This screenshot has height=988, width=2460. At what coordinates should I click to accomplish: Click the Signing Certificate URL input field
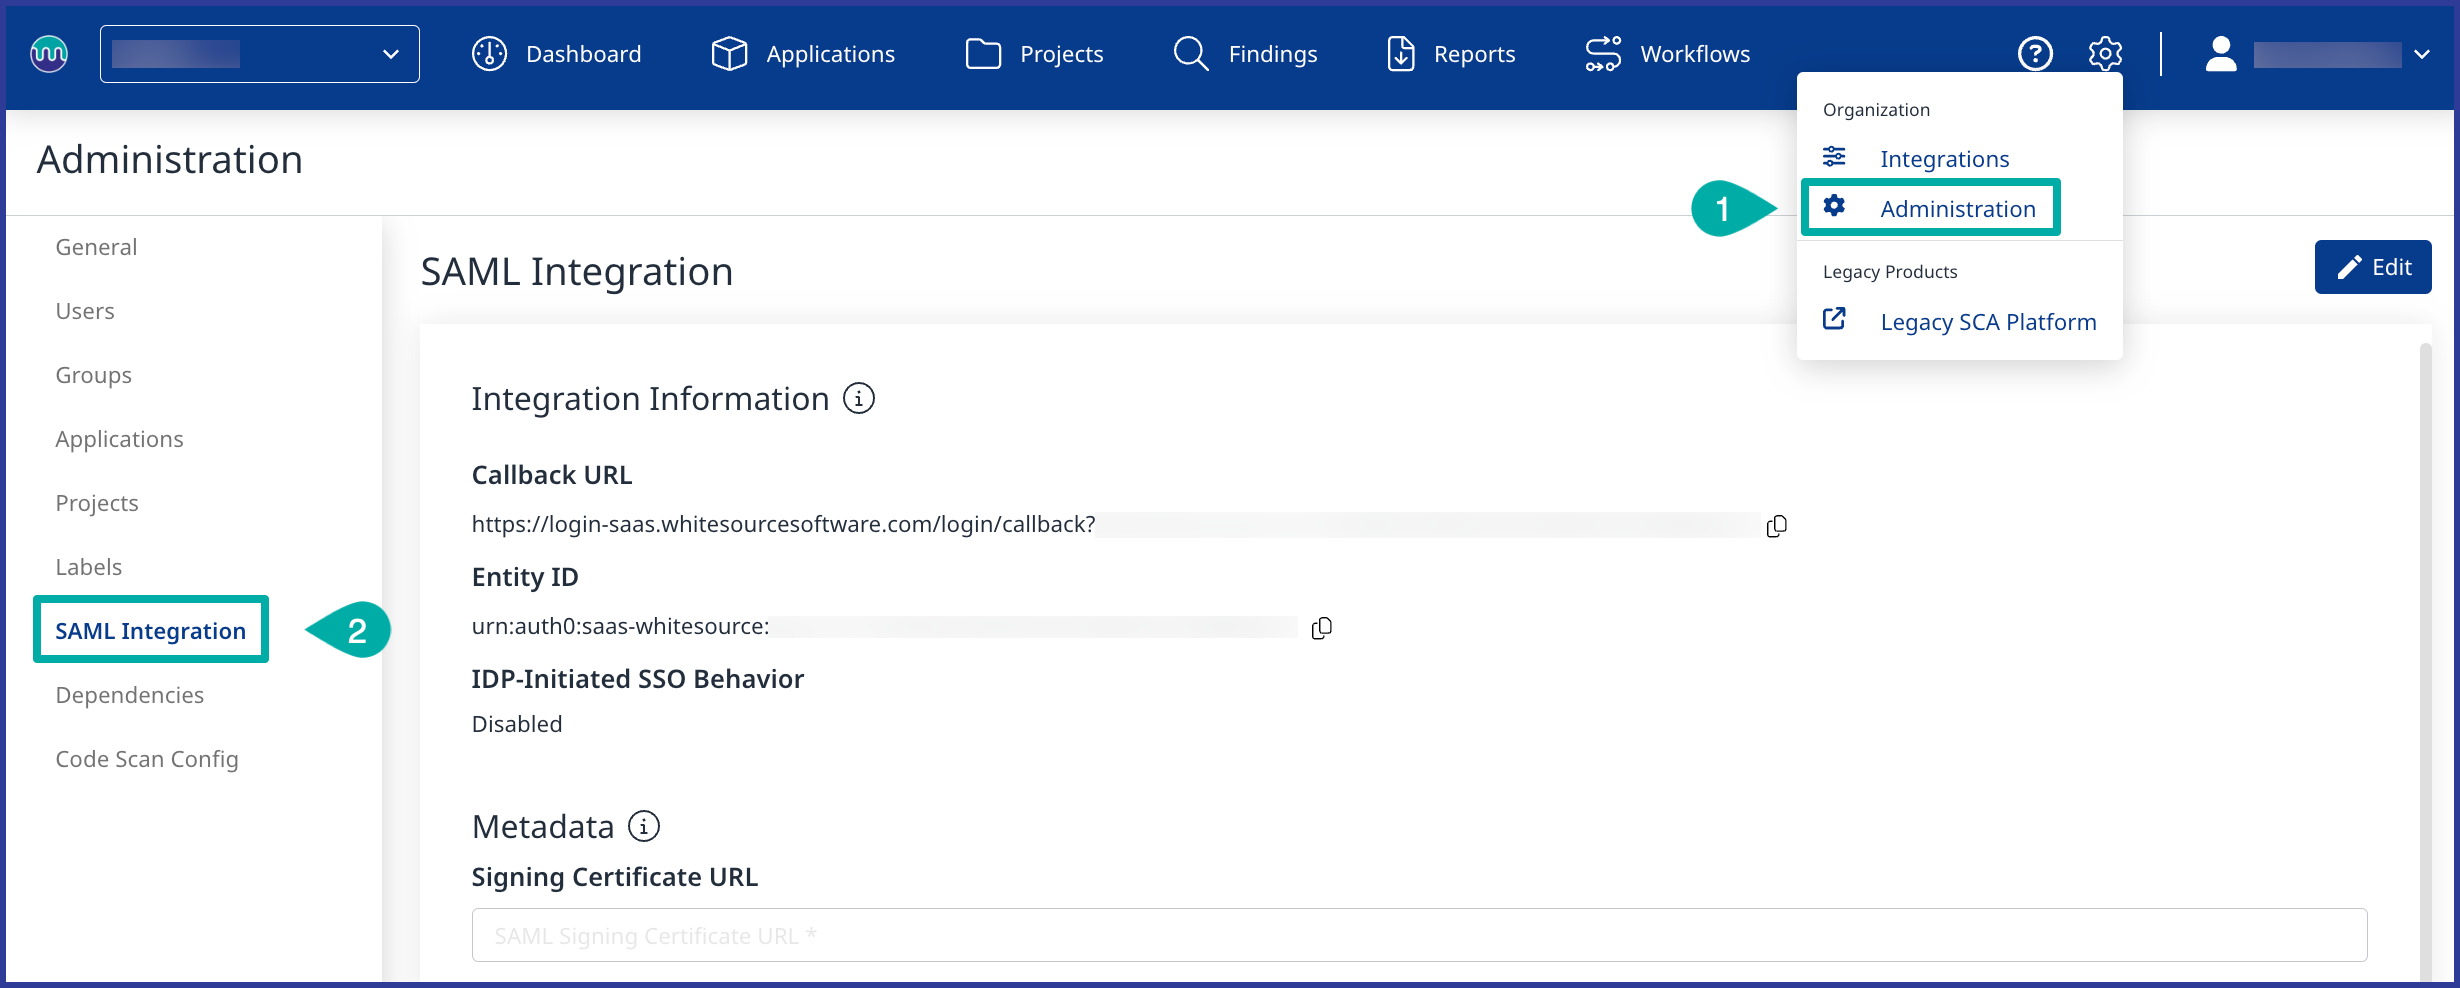coord(1418,935)
